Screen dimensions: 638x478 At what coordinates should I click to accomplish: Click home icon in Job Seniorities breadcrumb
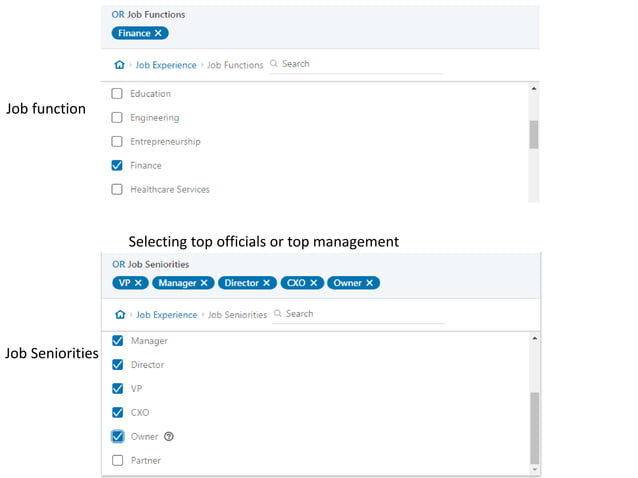[x=120, y=314]
